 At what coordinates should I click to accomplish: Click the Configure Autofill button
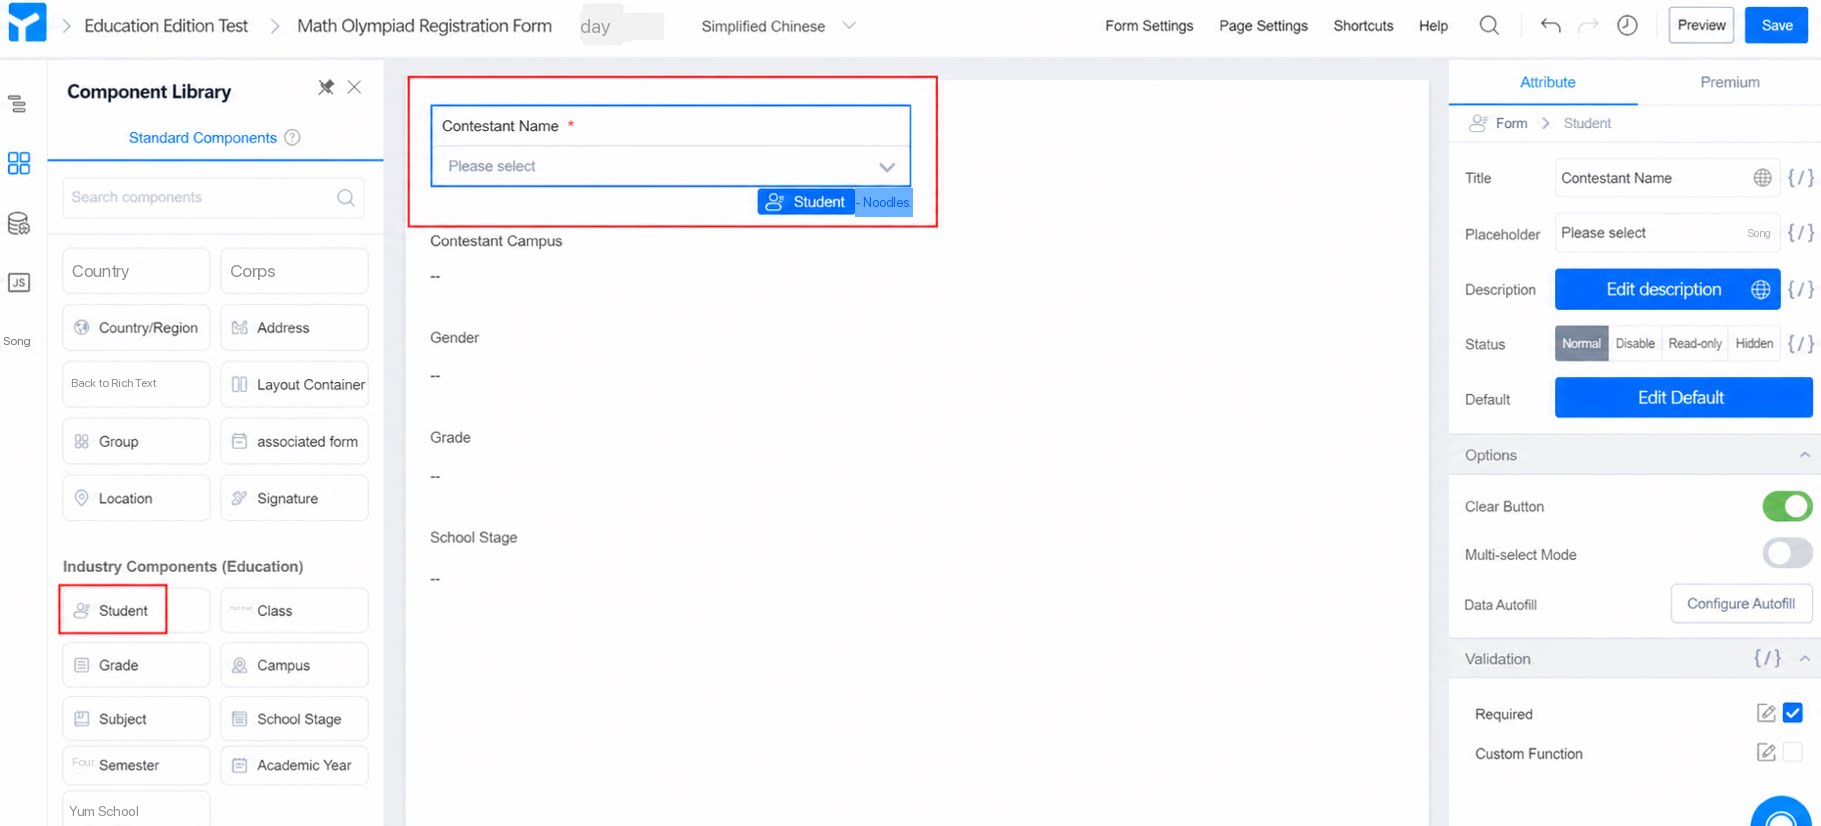[1741, 604]
